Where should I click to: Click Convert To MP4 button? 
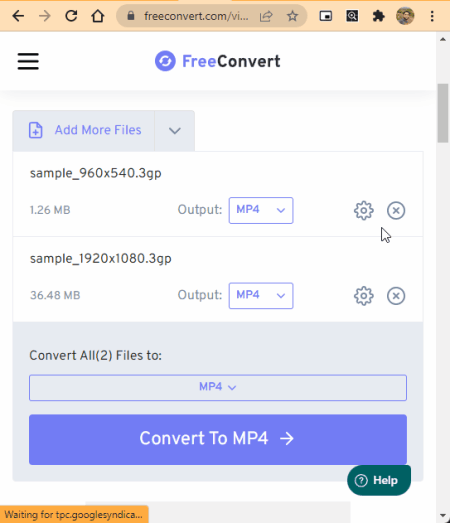coord(218,439)
